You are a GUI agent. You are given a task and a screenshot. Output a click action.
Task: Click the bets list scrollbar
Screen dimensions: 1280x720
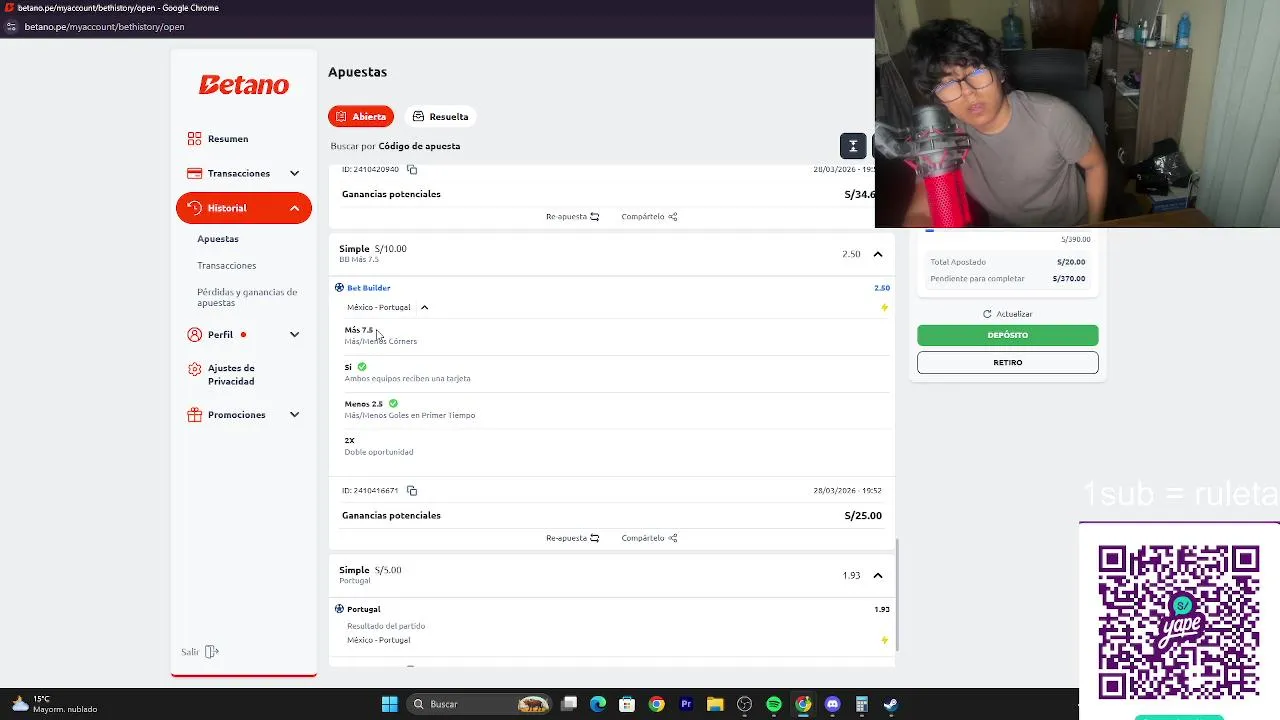pyautogui.click(x=897, y=594)
